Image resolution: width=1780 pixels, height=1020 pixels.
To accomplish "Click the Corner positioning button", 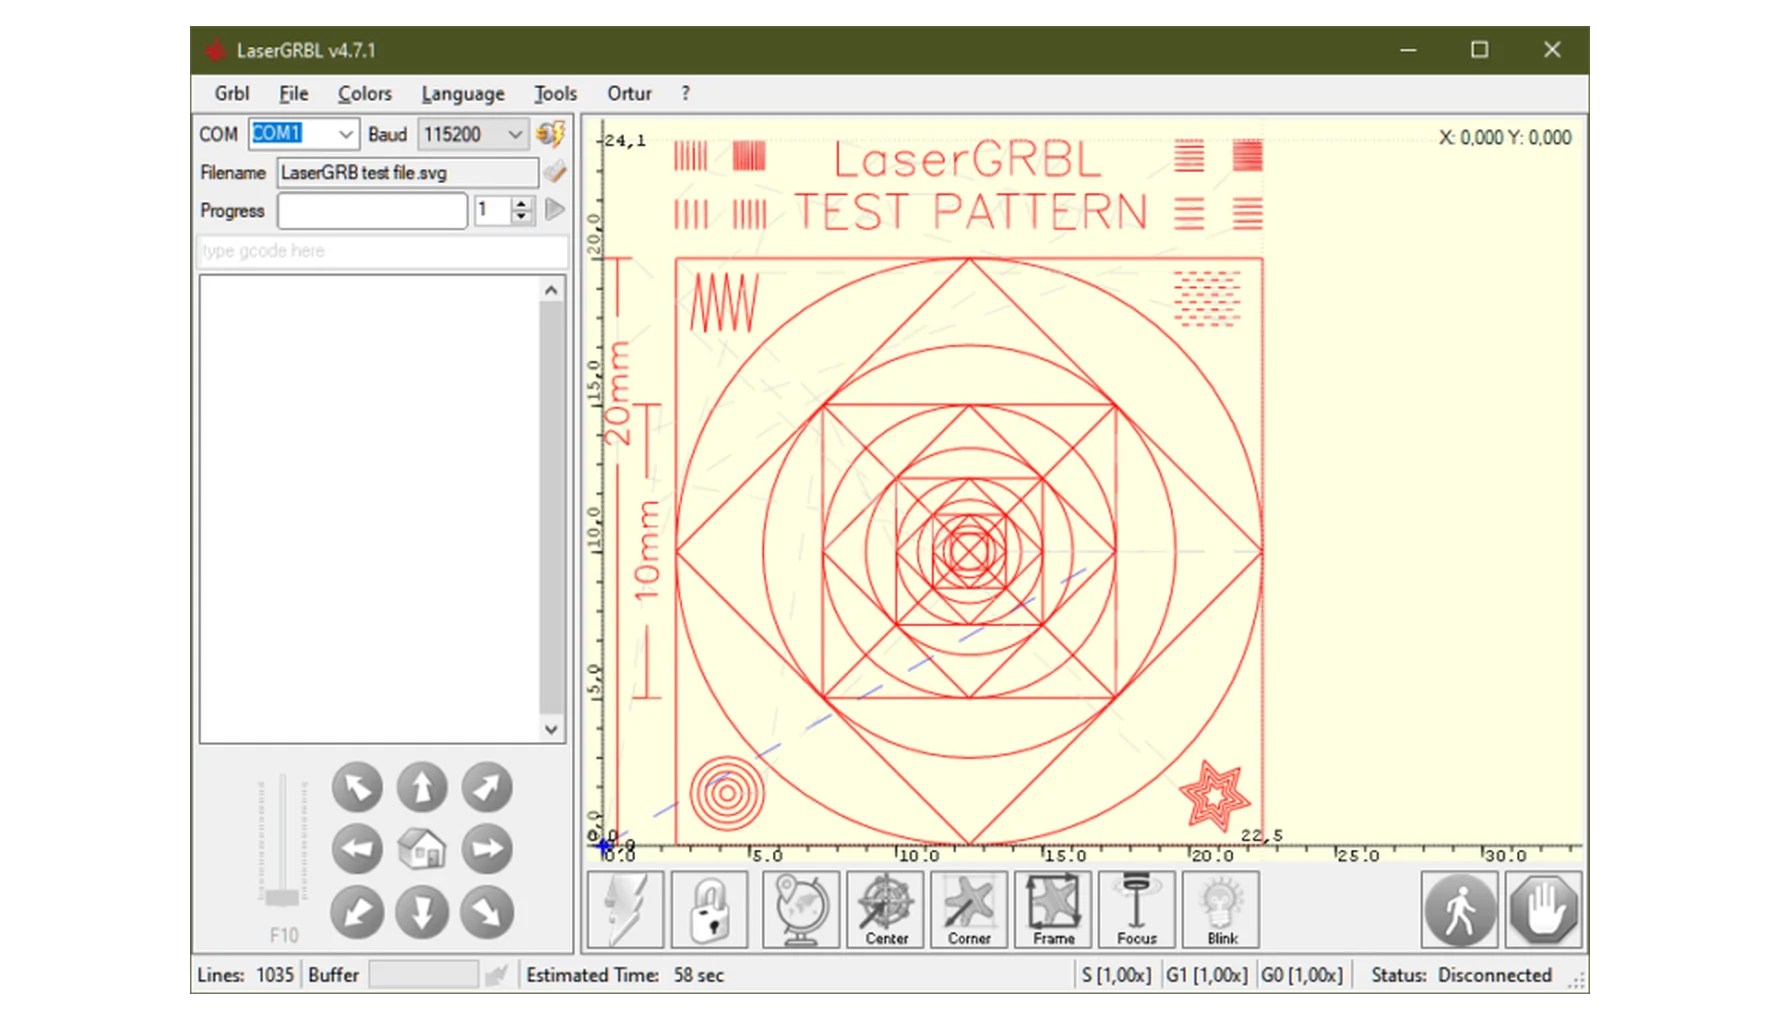I will click(969, 908).
